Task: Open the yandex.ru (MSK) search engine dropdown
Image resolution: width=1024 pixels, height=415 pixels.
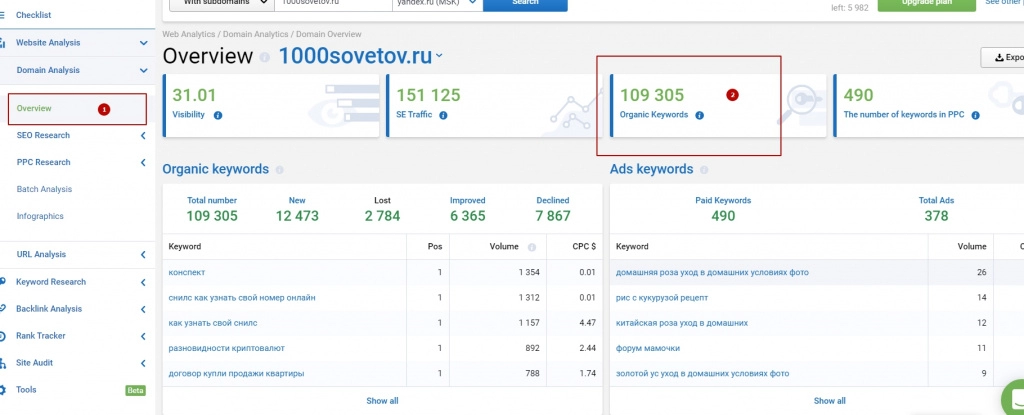Action: [437, 3]
